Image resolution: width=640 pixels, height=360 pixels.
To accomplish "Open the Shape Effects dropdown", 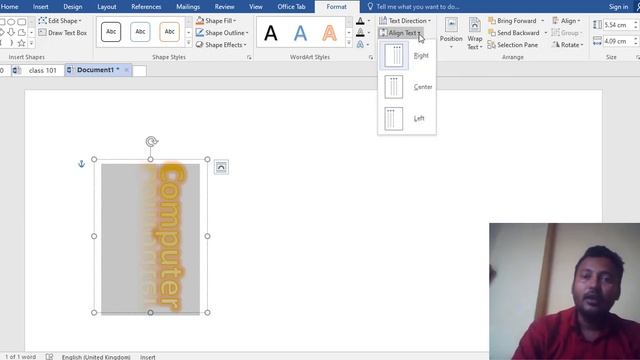I will 221,45.
